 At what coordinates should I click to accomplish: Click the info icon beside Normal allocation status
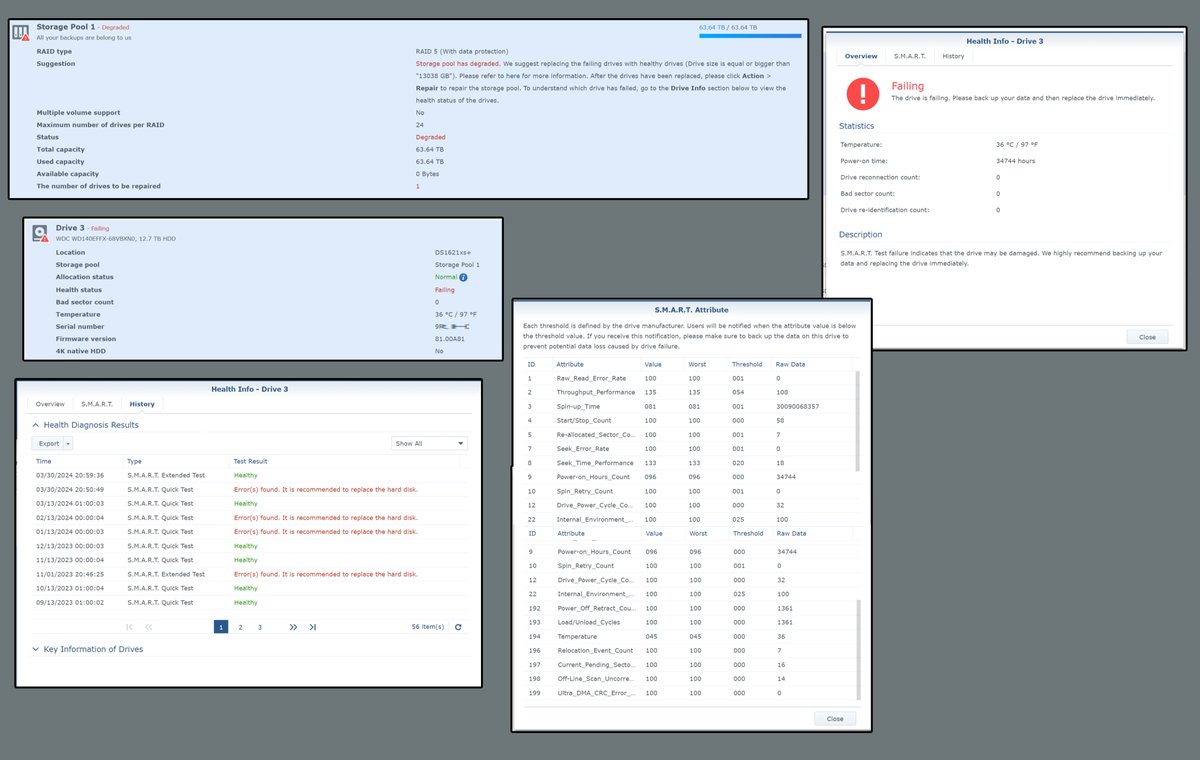click(x=463, y=277)
